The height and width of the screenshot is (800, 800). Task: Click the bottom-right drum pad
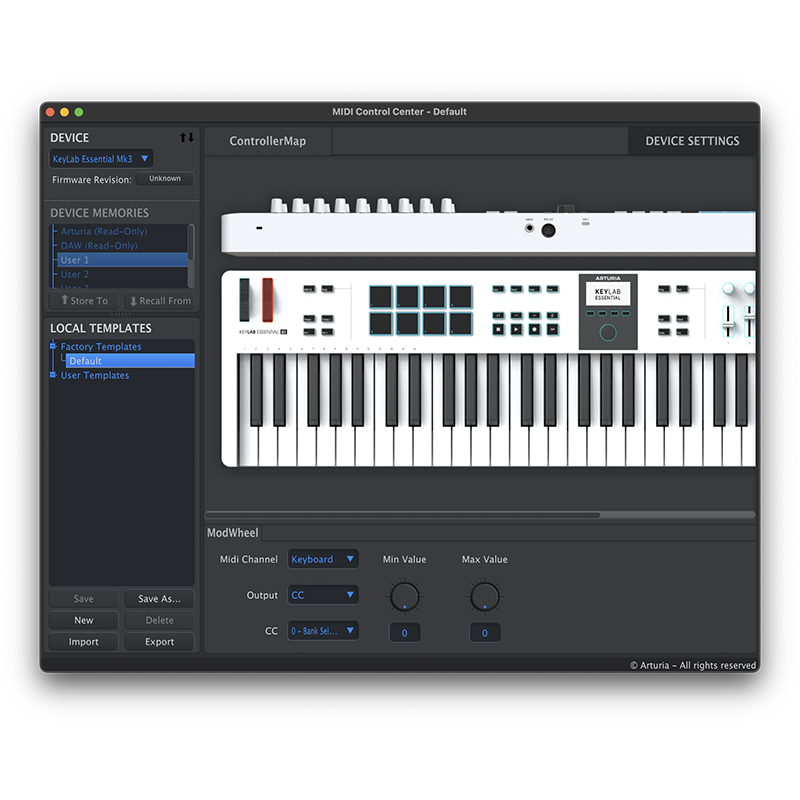pyautogui.click(x=460, y=323)
